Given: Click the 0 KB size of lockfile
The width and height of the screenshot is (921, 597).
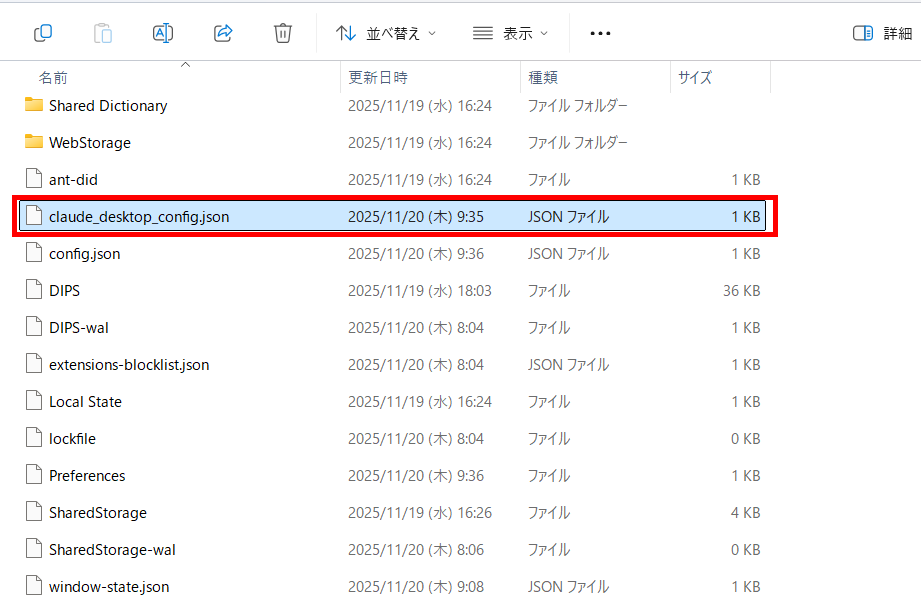Looking at the screenshot, I should 745,439.
